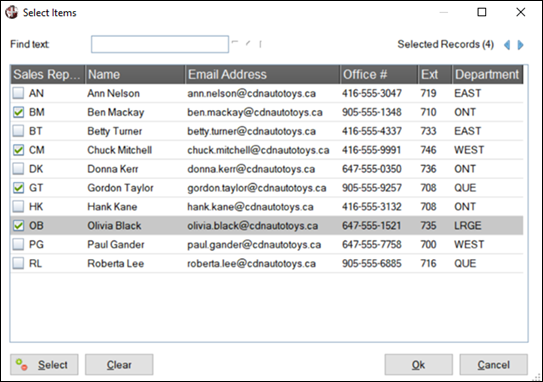Sort by the Sales Rep column header

pos(48,74)
